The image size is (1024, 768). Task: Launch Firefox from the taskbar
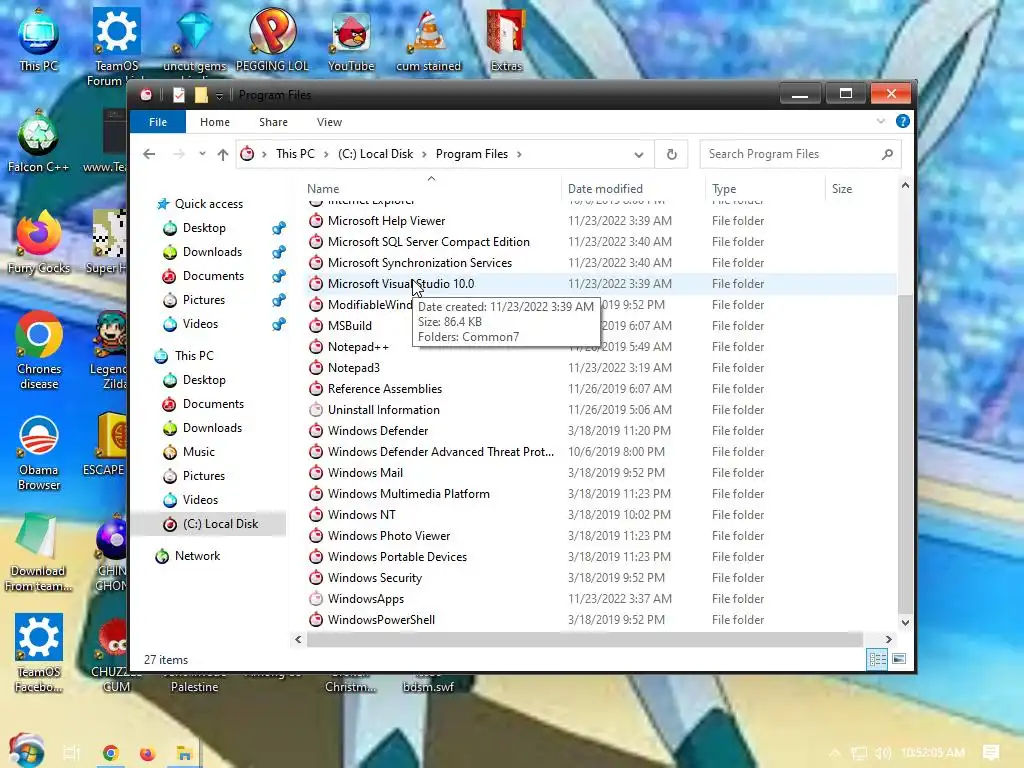coord(148,753)
